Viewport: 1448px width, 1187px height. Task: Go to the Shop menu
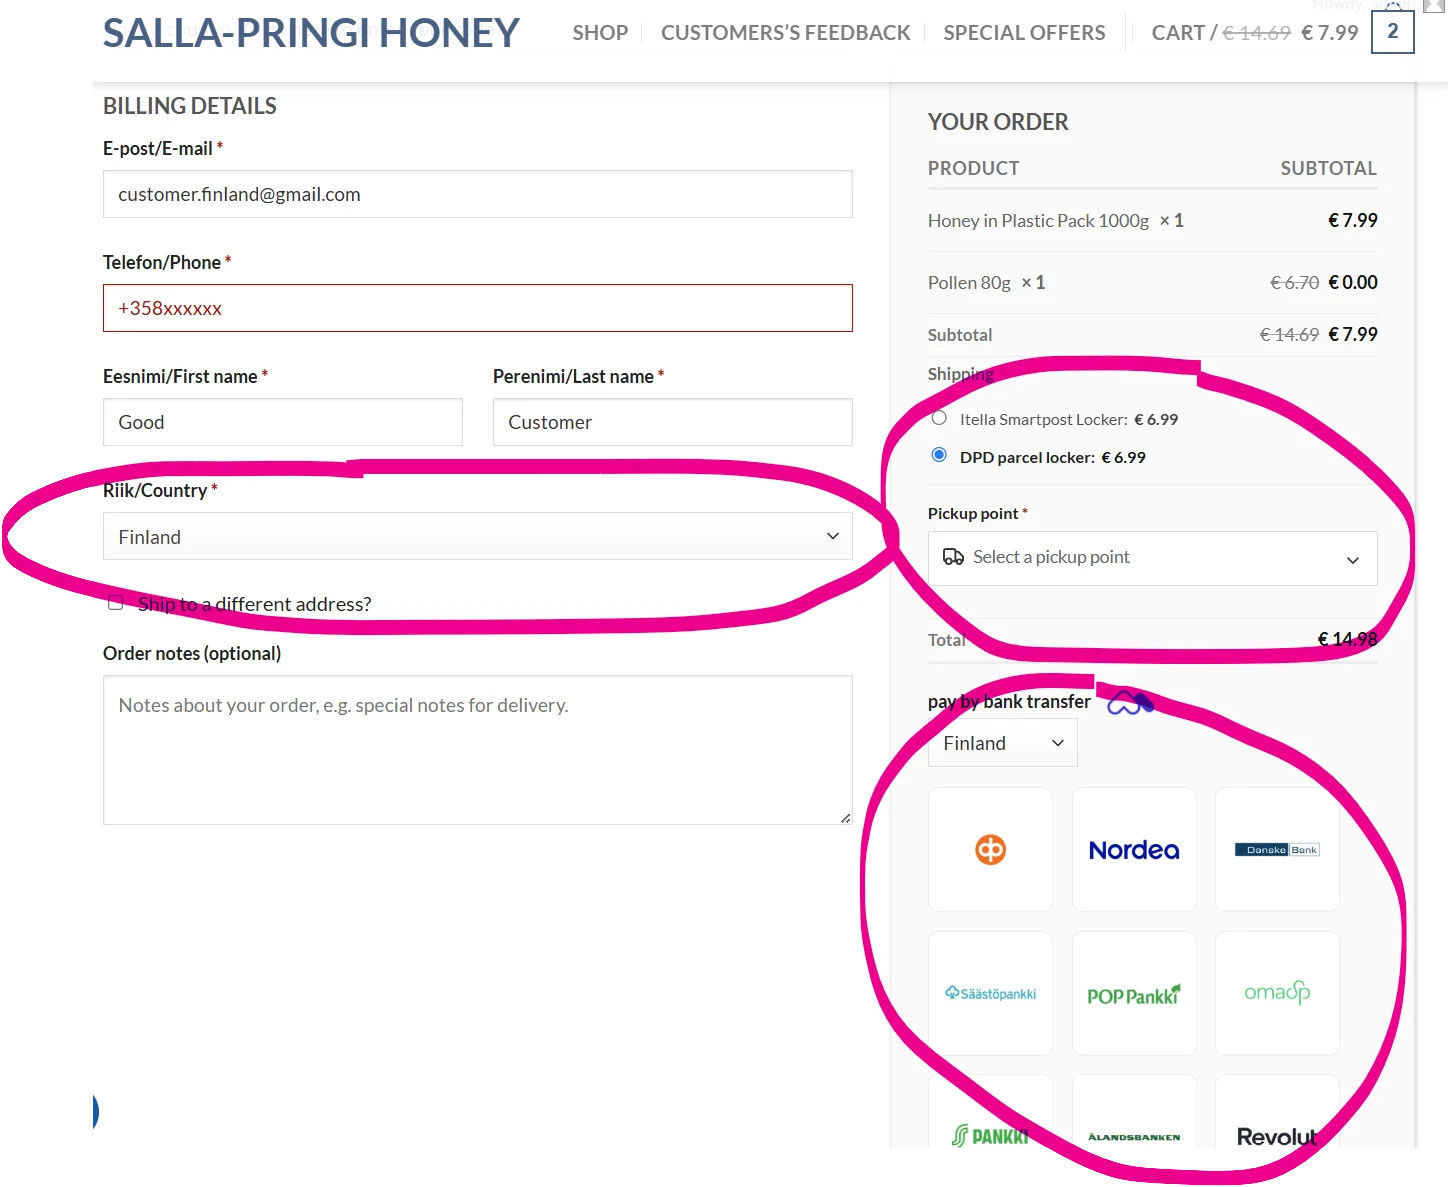600,33
